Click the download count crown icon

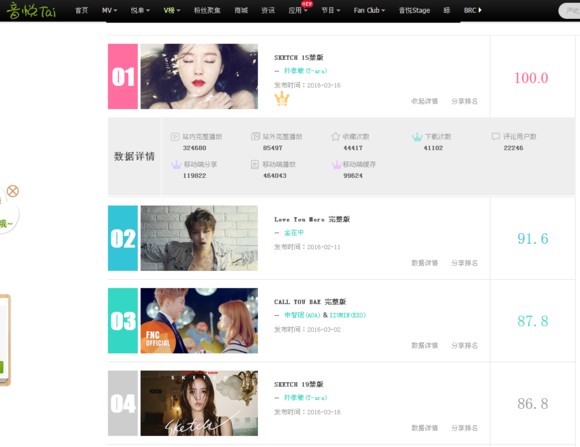point(417,137)
